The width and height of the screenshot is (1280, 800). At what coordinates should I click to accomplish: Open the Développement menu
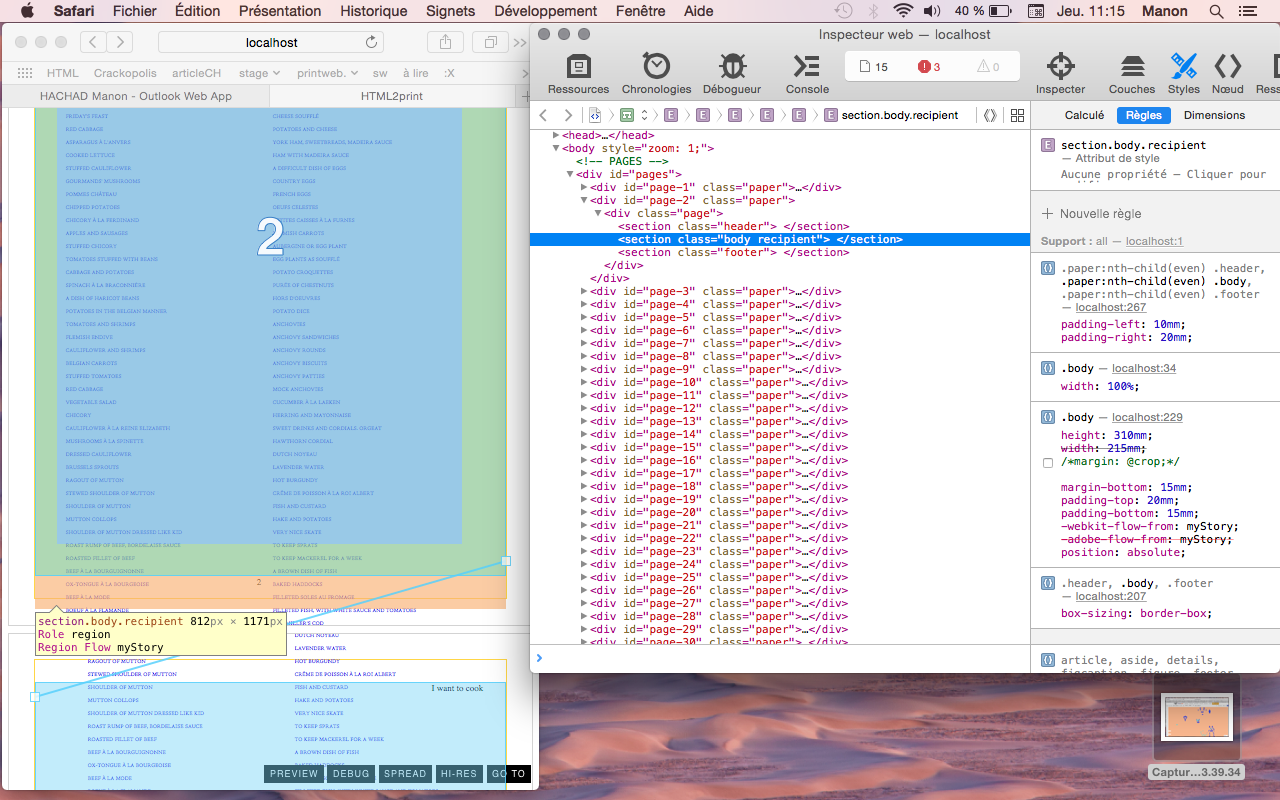pyautogui.click(x=544, y=11)
